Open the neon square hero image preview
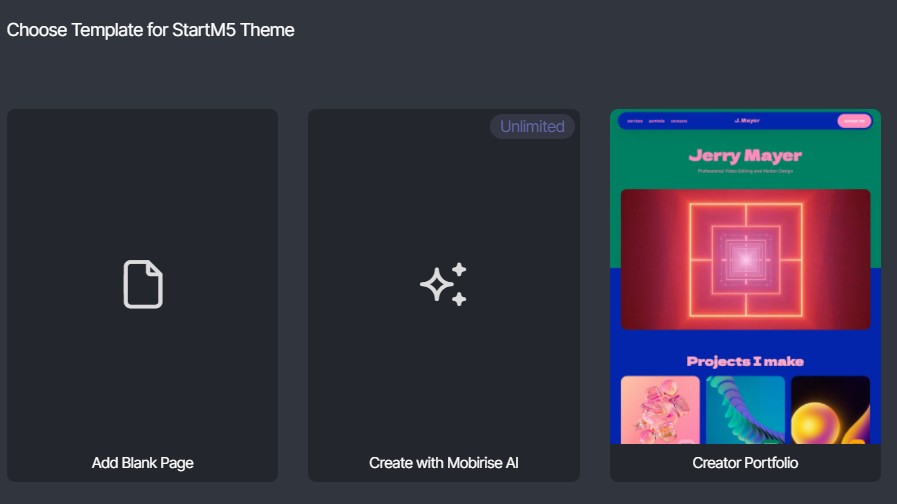The height and width of the screenshot is (504, 897). 745,259
